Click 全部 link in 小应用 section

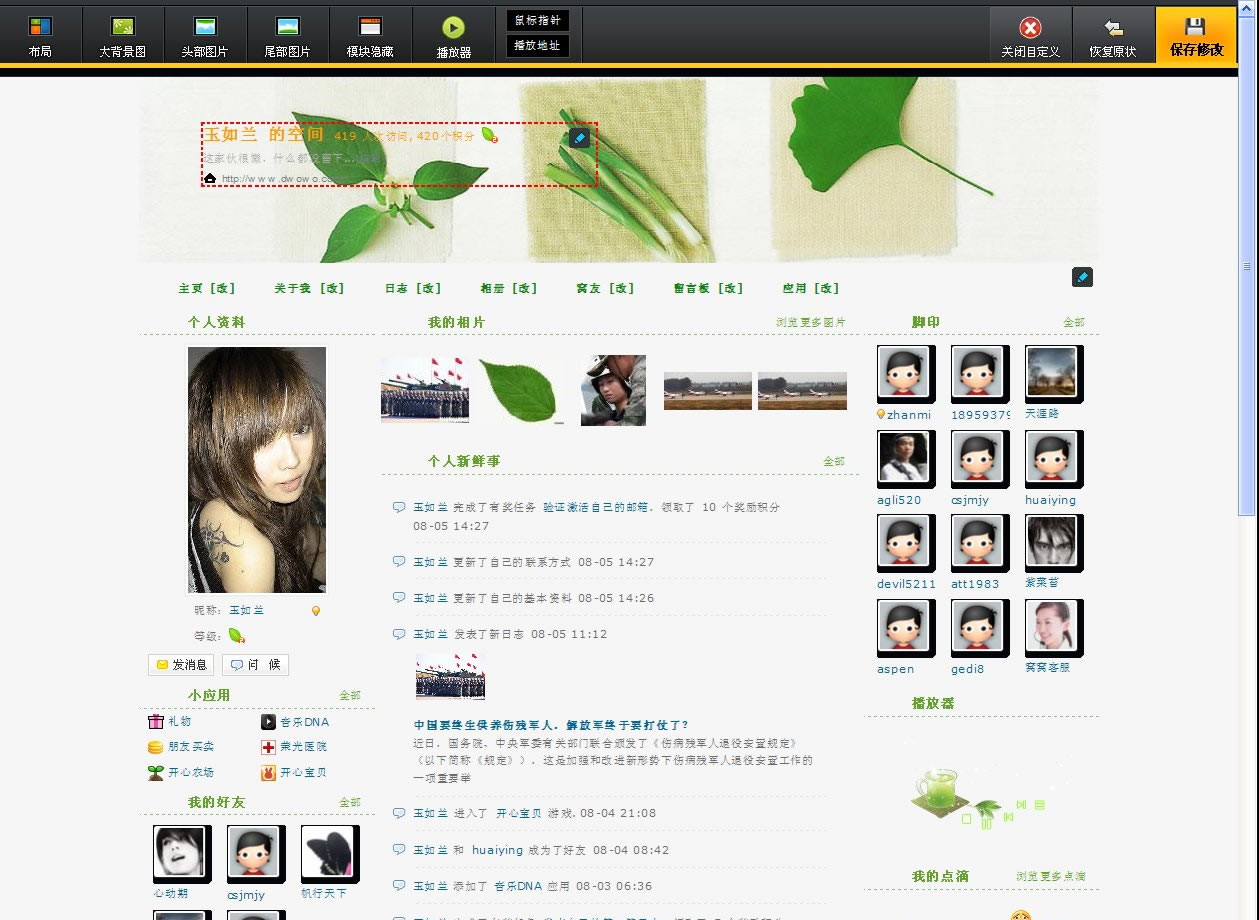[x=350, y=695]
